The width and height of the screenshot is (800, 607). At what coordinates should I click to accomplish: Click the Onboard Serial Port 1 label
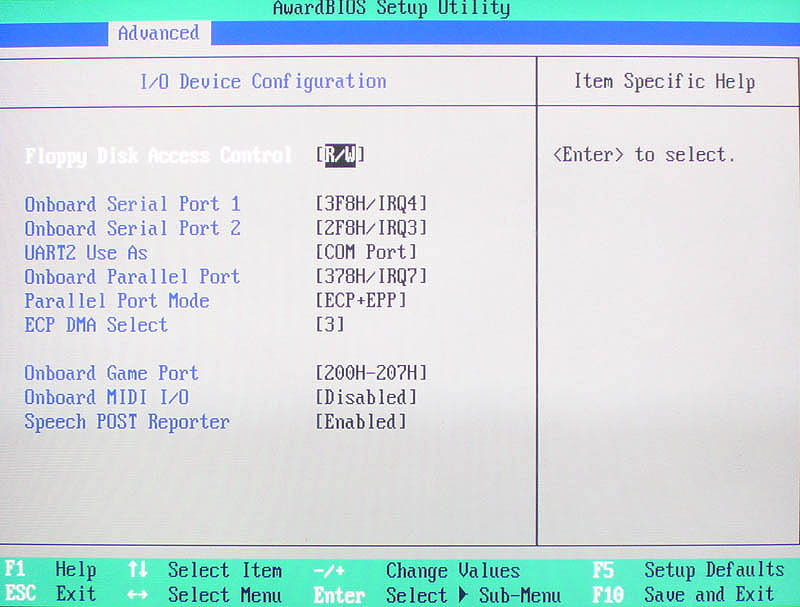coord(132,204)
